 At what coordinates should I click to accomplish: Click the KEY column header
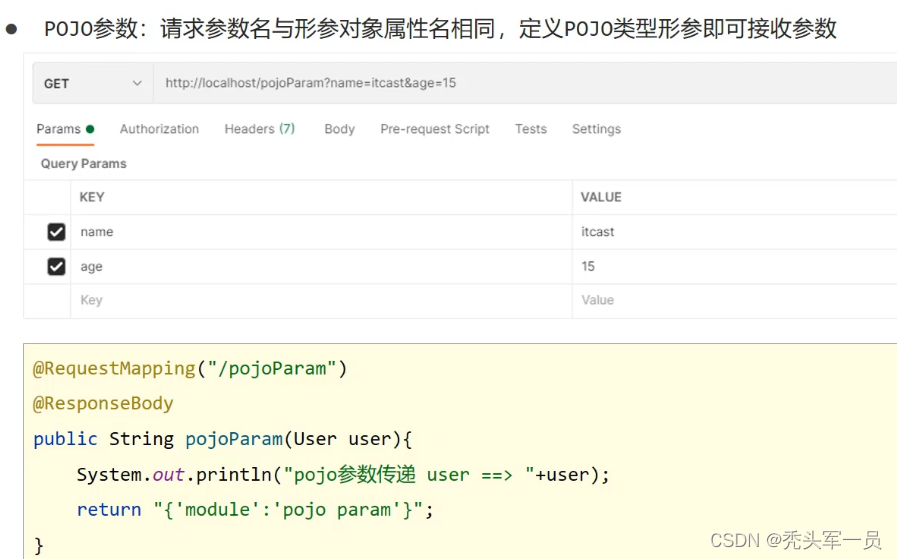tap(92, 197)
